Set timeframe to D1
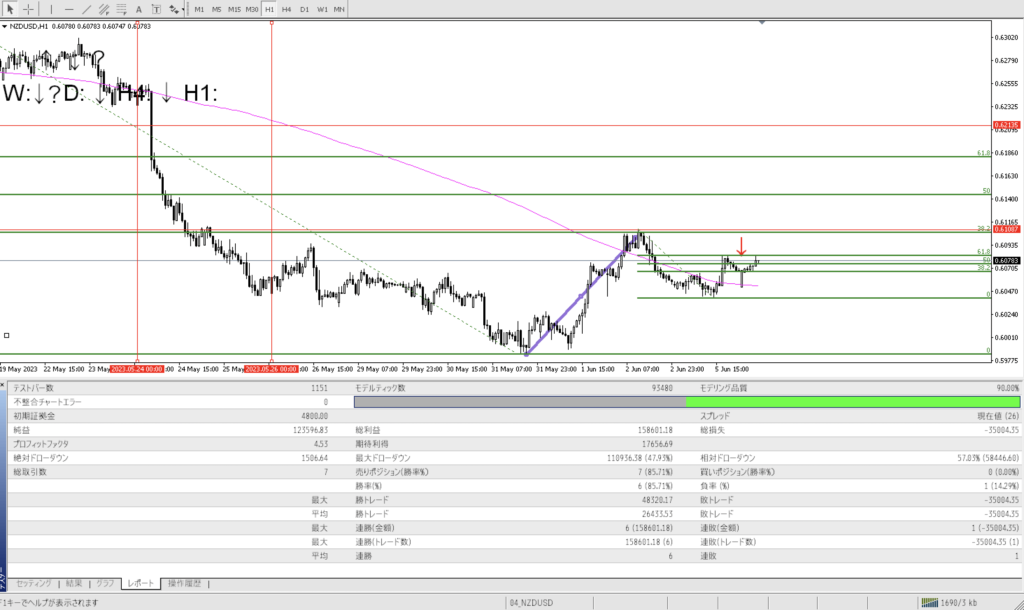 tap(304, 9)
